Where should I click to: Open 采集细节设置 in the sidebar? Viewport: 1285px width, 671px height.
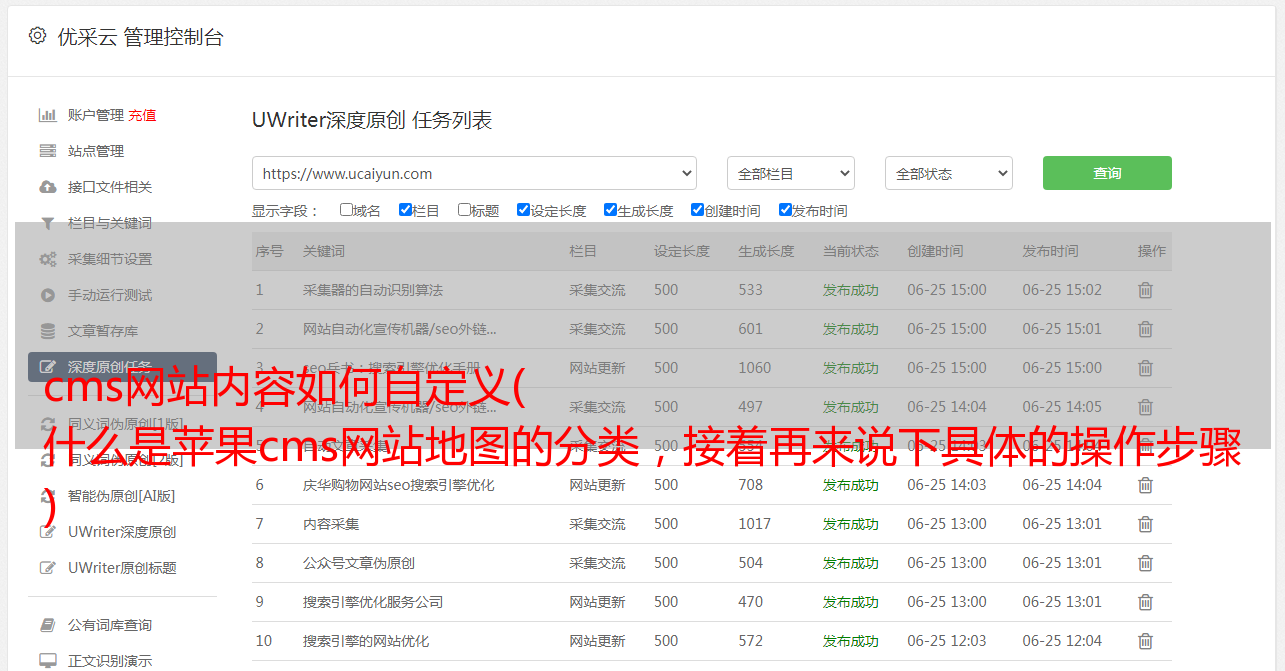110,259
